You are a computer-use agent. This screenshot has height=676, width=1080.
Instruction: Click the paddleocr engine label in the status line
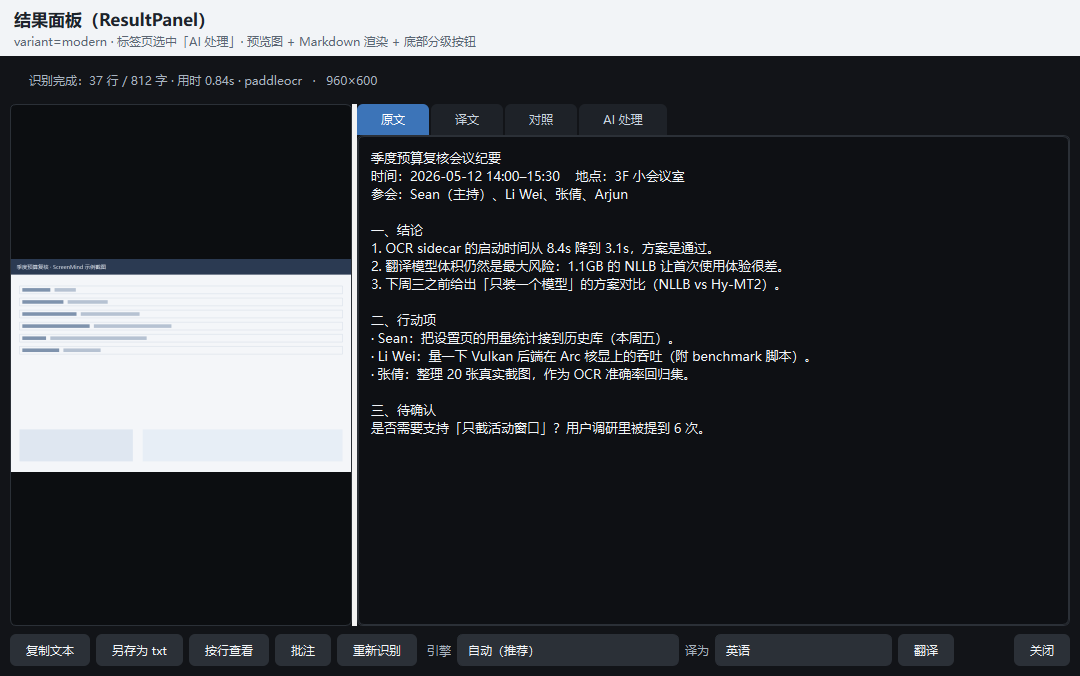click(273, 81)
